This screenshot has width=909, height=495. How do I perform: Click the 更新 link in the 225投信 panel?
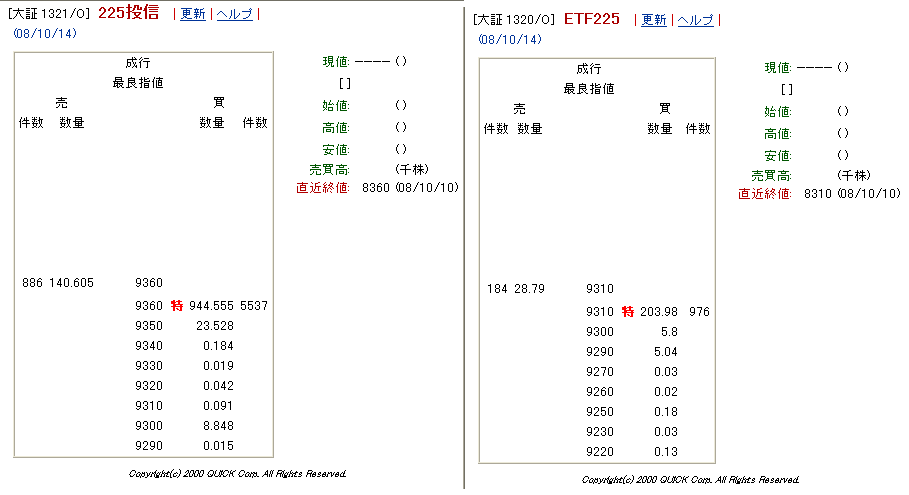point(192,14)
